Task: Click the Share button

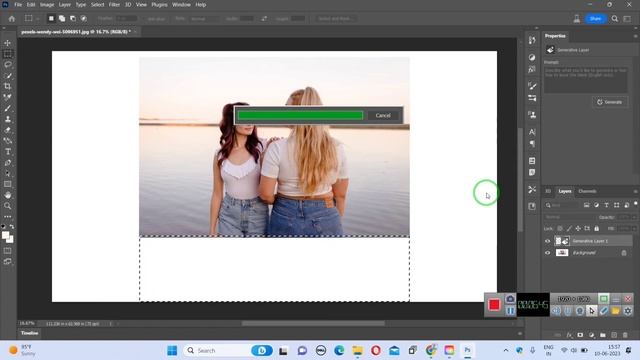Action: [x=595, y=19]
